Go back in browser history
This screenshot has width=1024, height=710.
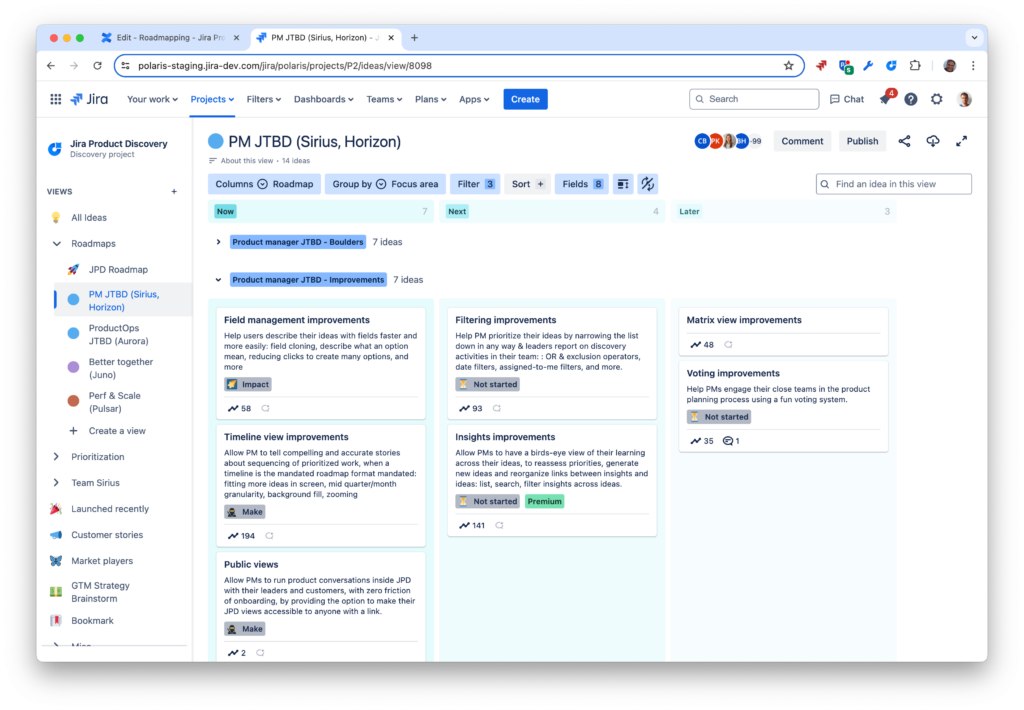51,65
